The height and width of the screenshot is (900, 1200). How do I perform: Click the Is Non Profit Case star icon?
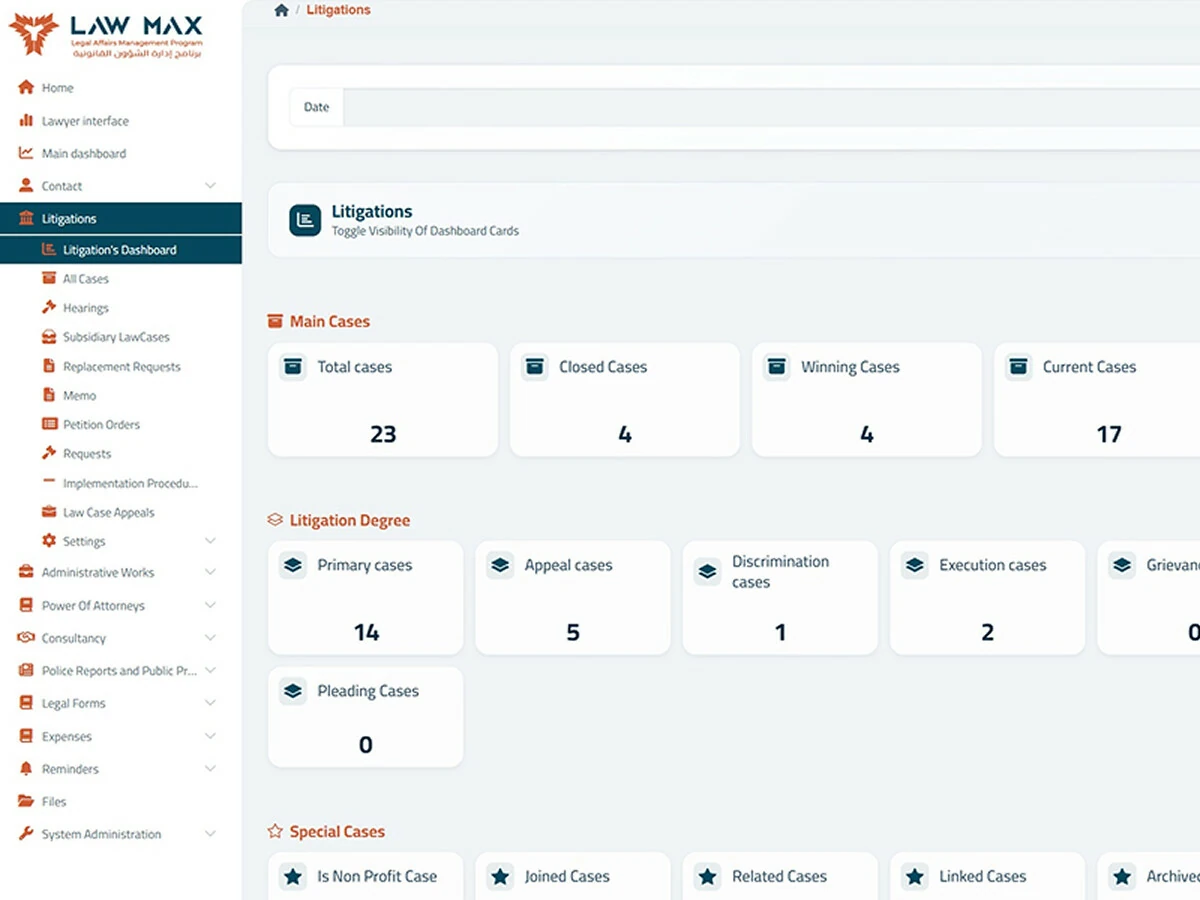pos(293,877)
